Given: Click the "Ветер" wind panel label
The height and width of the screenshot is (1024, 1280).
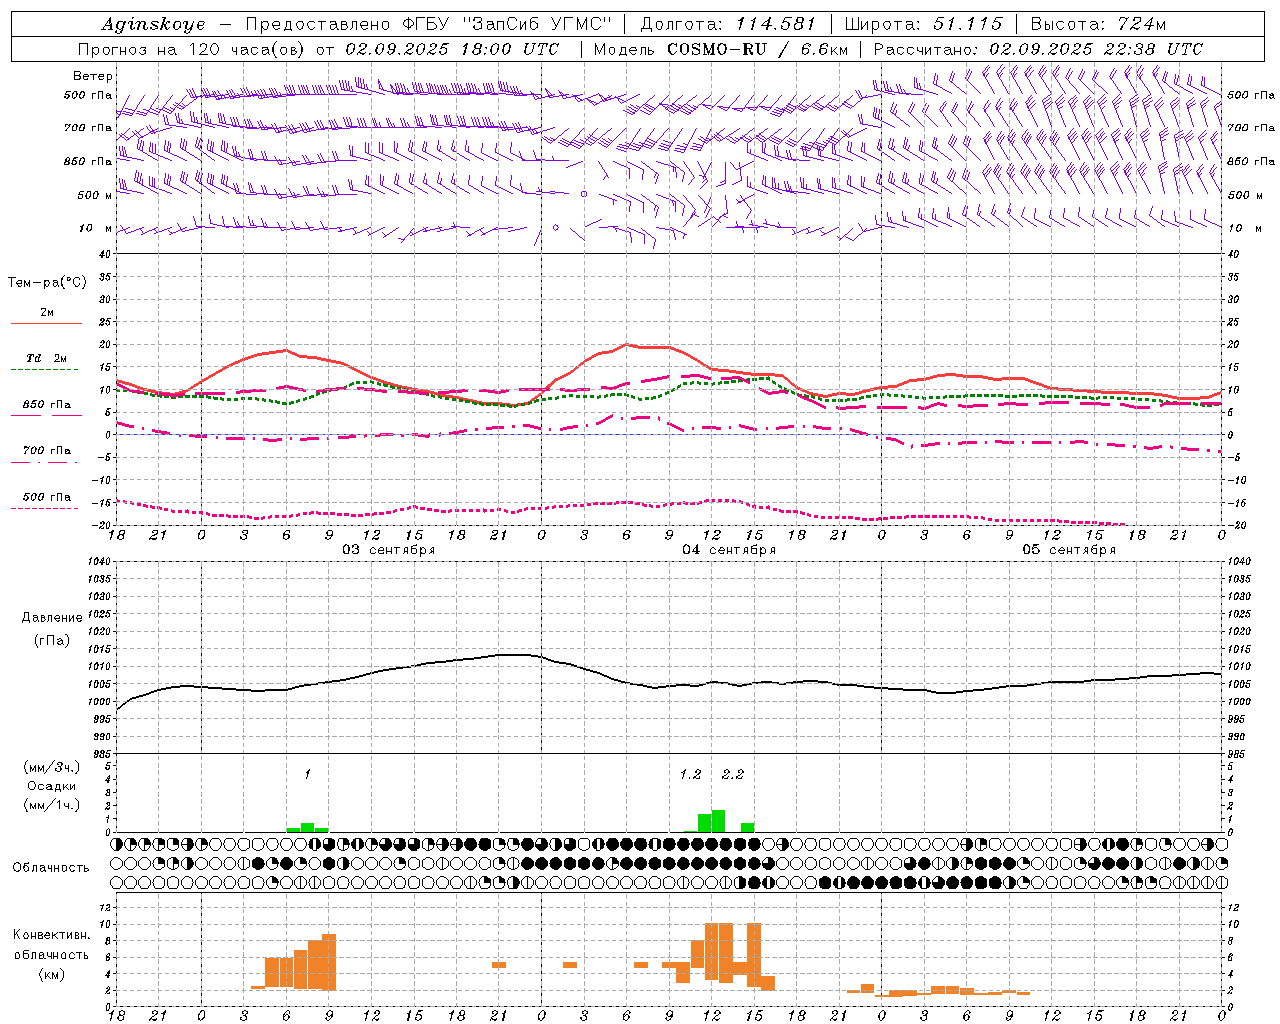Looking at the screenshot, I should (93, 76).
